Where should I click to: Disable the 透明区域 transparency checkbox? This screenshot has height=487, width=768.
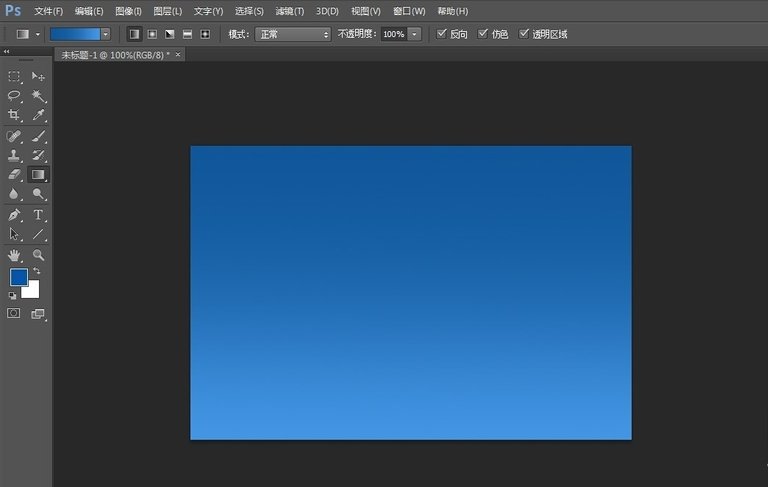click(523, 34)
